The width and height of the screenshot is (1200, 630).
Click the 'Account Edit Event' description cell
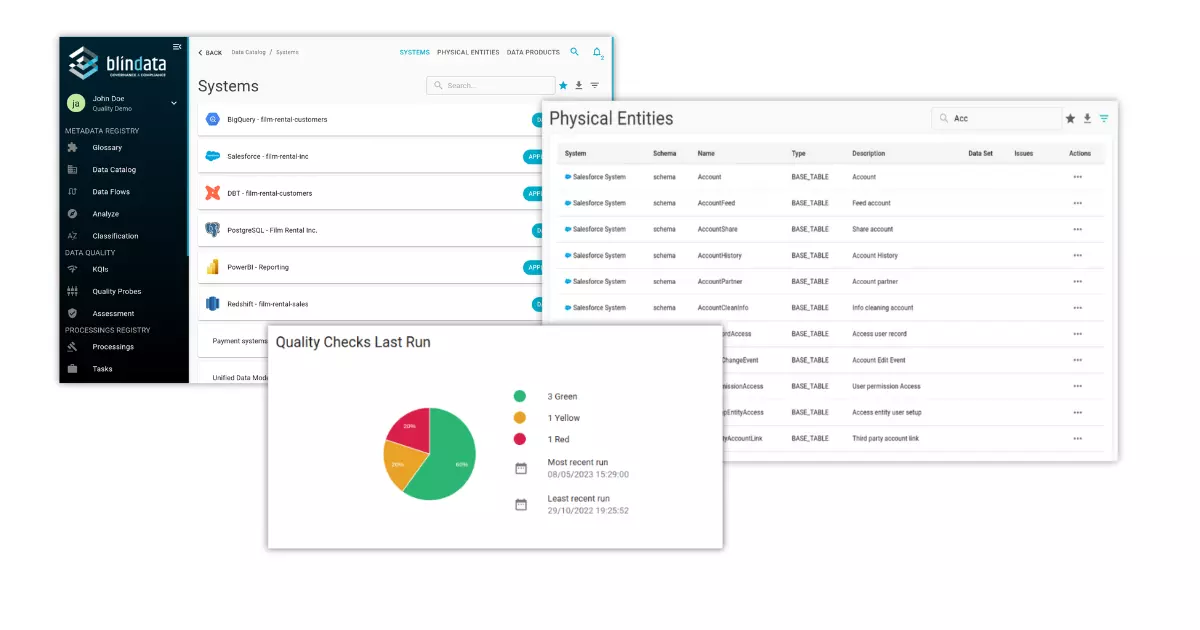(879, 360)
